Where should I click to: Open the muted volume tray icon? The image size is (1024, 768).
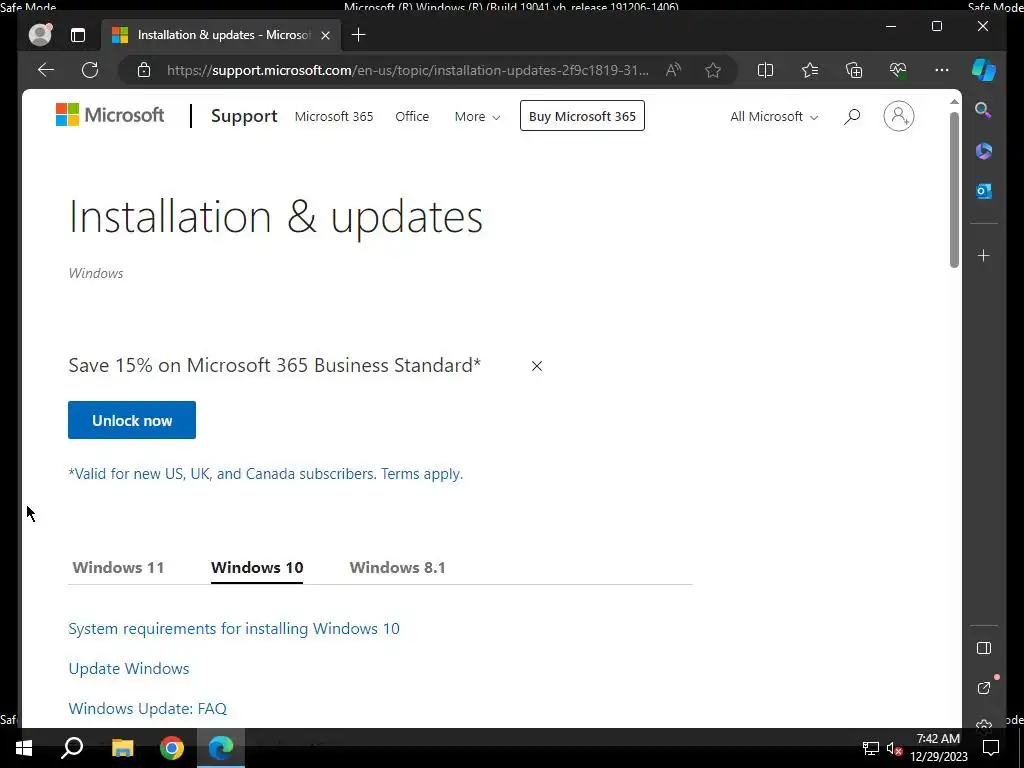895,748
